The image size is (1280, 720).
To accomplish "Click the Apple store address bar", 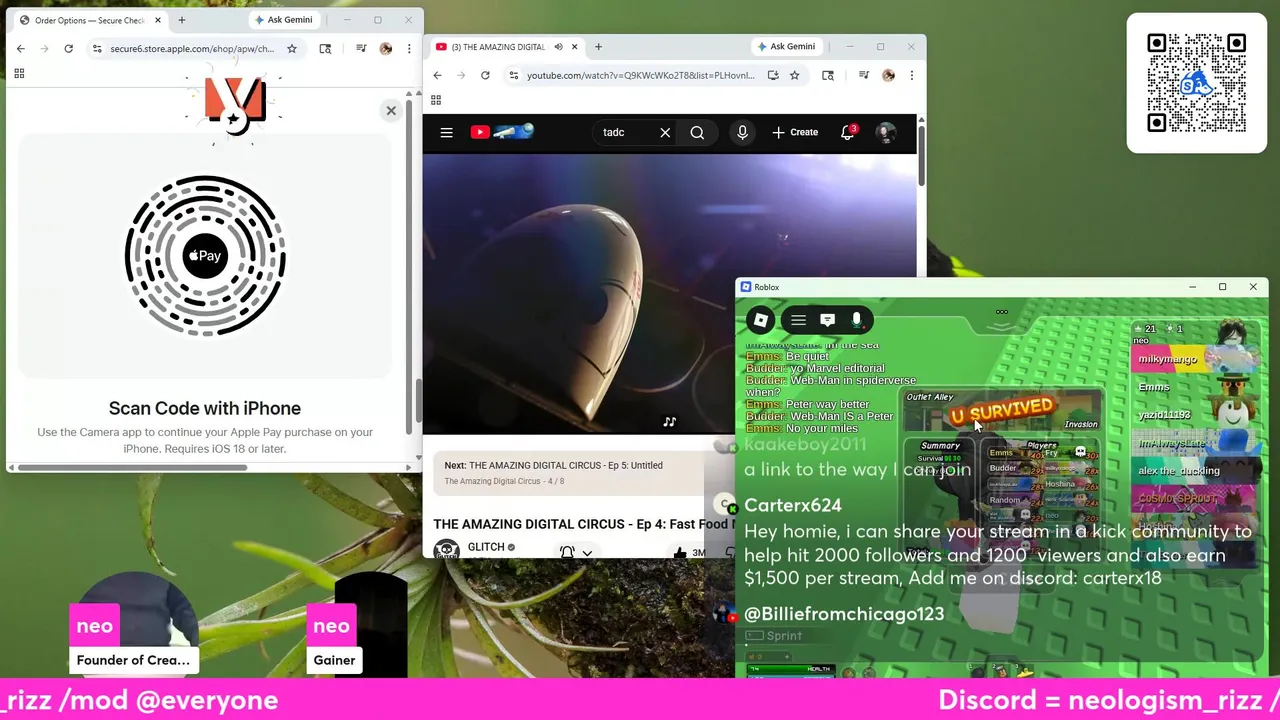I will [192, 48].
